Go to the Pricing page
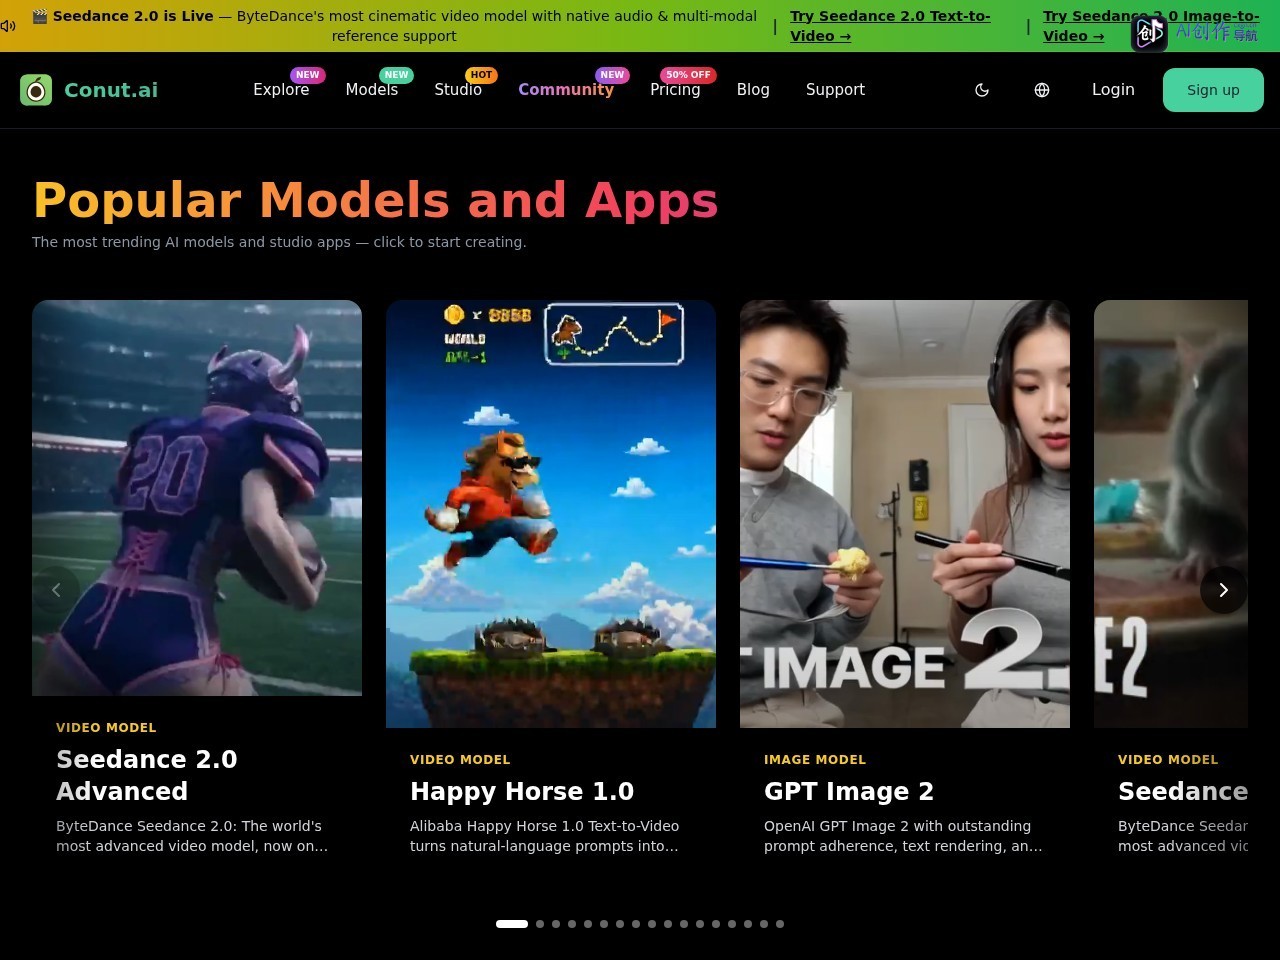The height and width of the screenshot is (960, 1280). coord(675,90)
